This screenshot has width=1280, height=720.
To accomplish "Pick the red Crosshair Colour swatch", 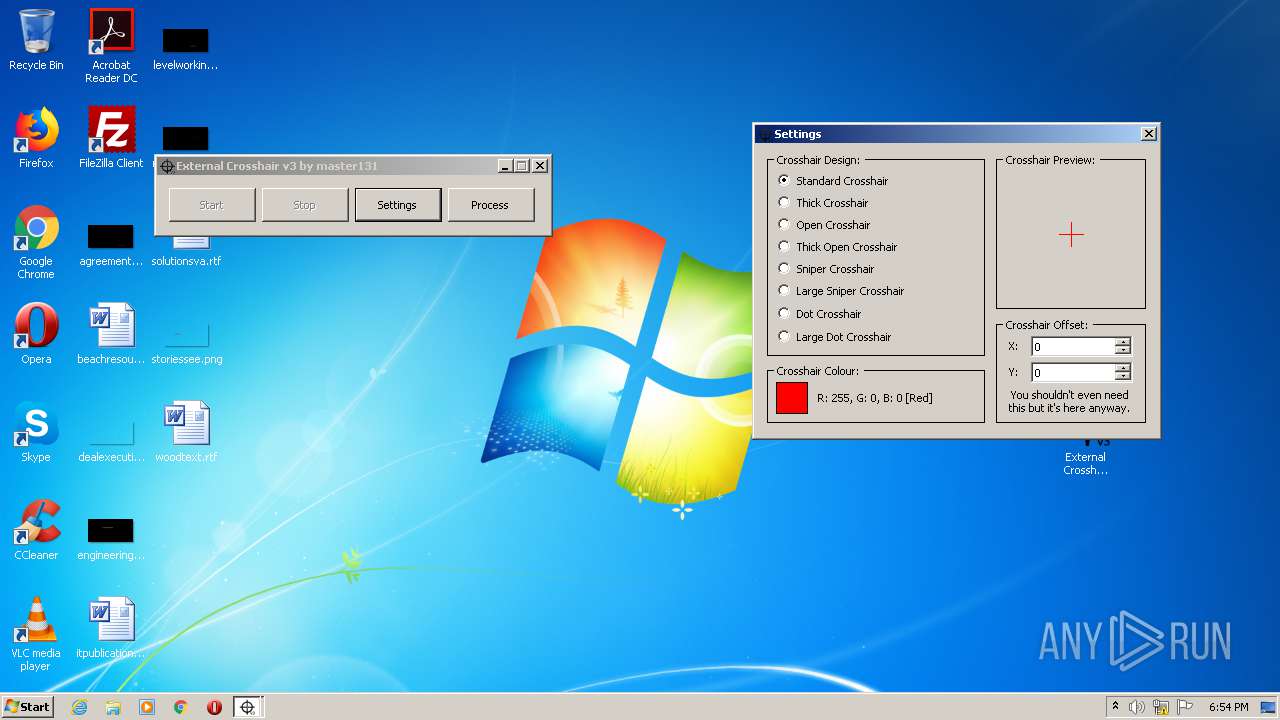I will (792, 398).
